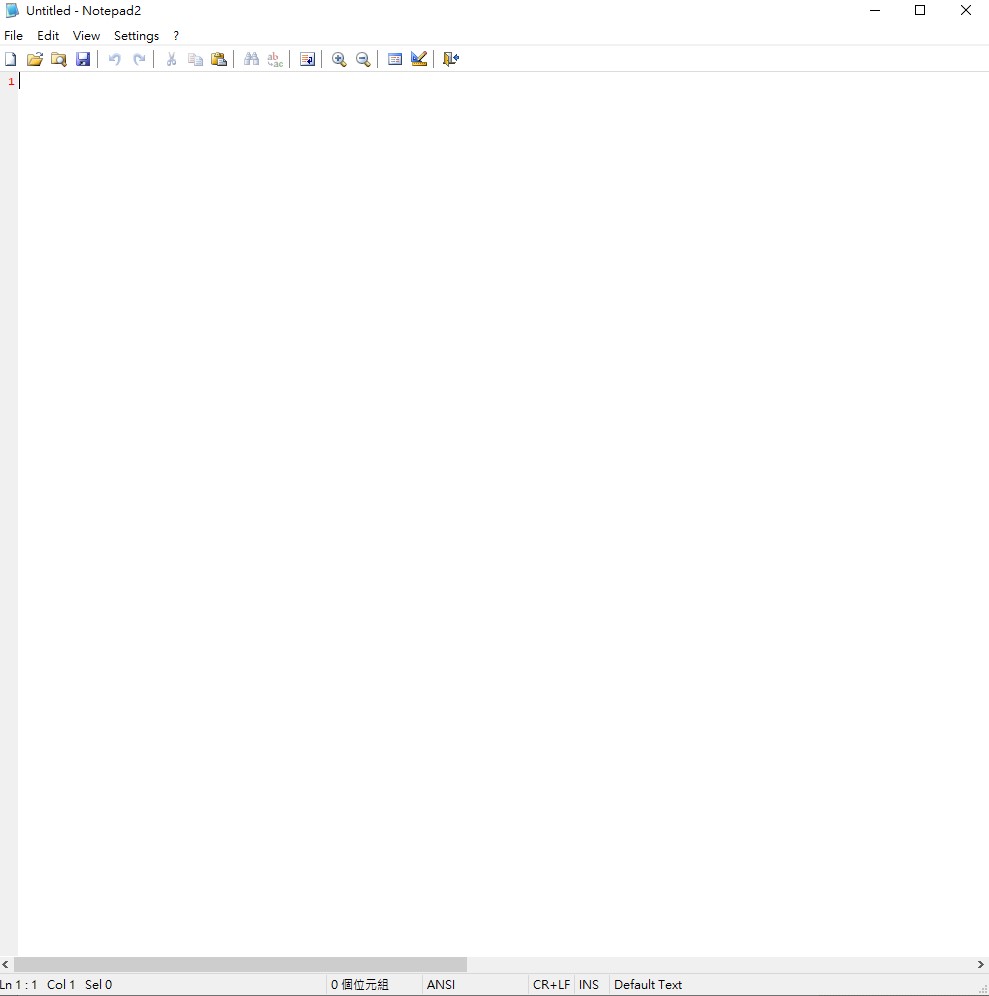
Task: Click the horizontal scrollbar thumb
Action: (x=240, y=964)
